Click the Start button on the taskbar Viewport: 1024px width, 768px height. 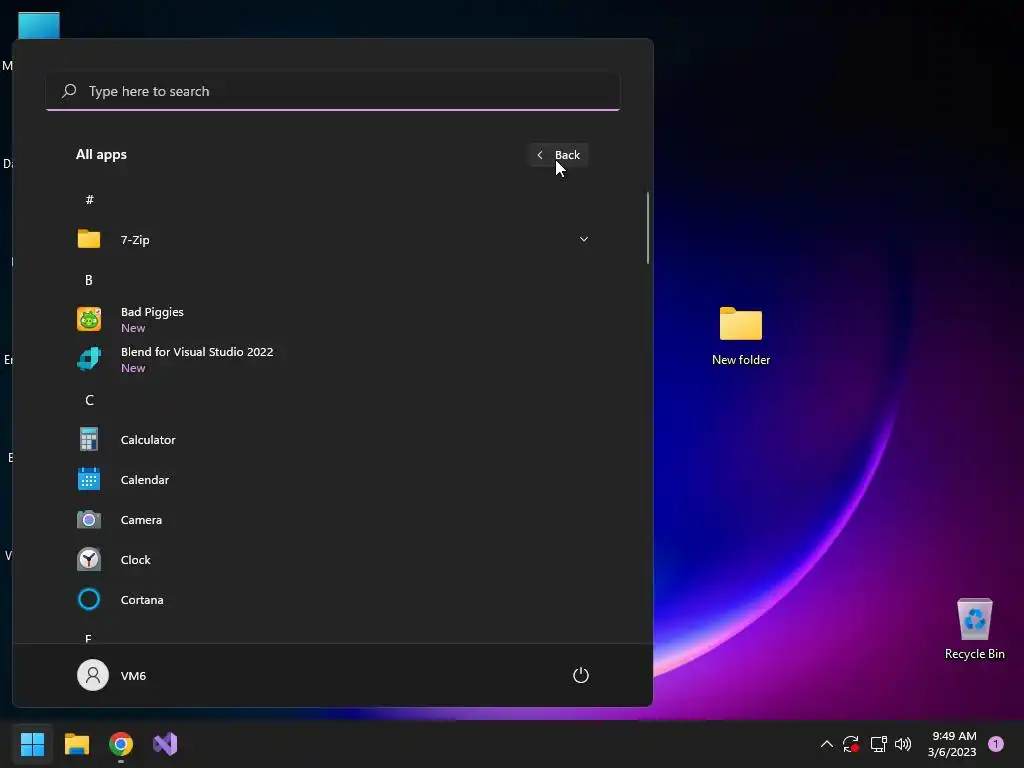pos(32,744)
